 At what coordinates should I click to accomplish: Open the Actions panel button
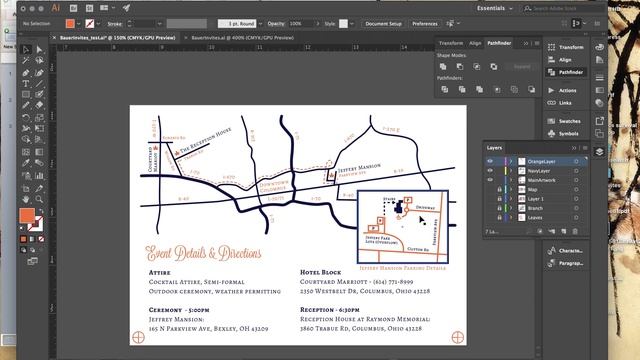coord(567,90)
